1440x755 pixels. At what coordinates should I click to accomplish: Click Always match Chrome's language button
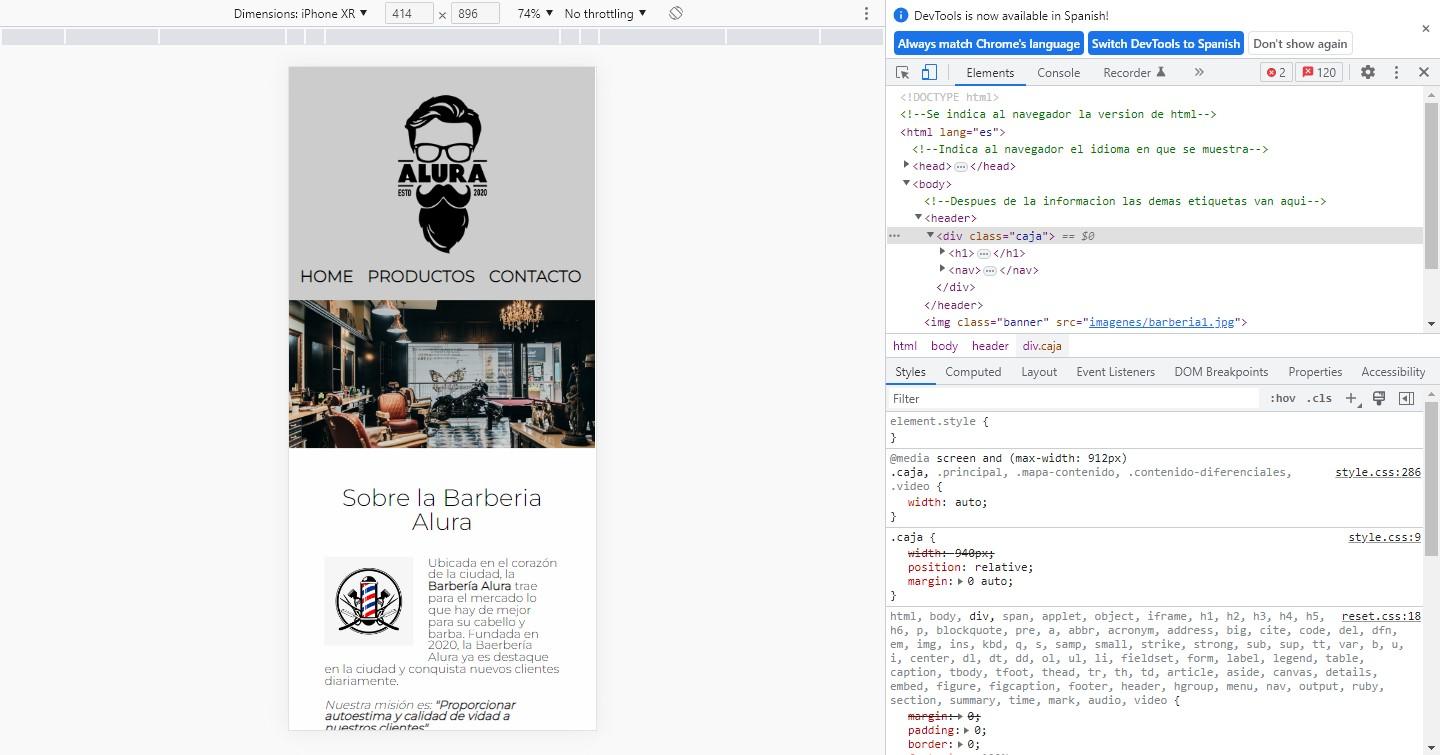(989, 43)
